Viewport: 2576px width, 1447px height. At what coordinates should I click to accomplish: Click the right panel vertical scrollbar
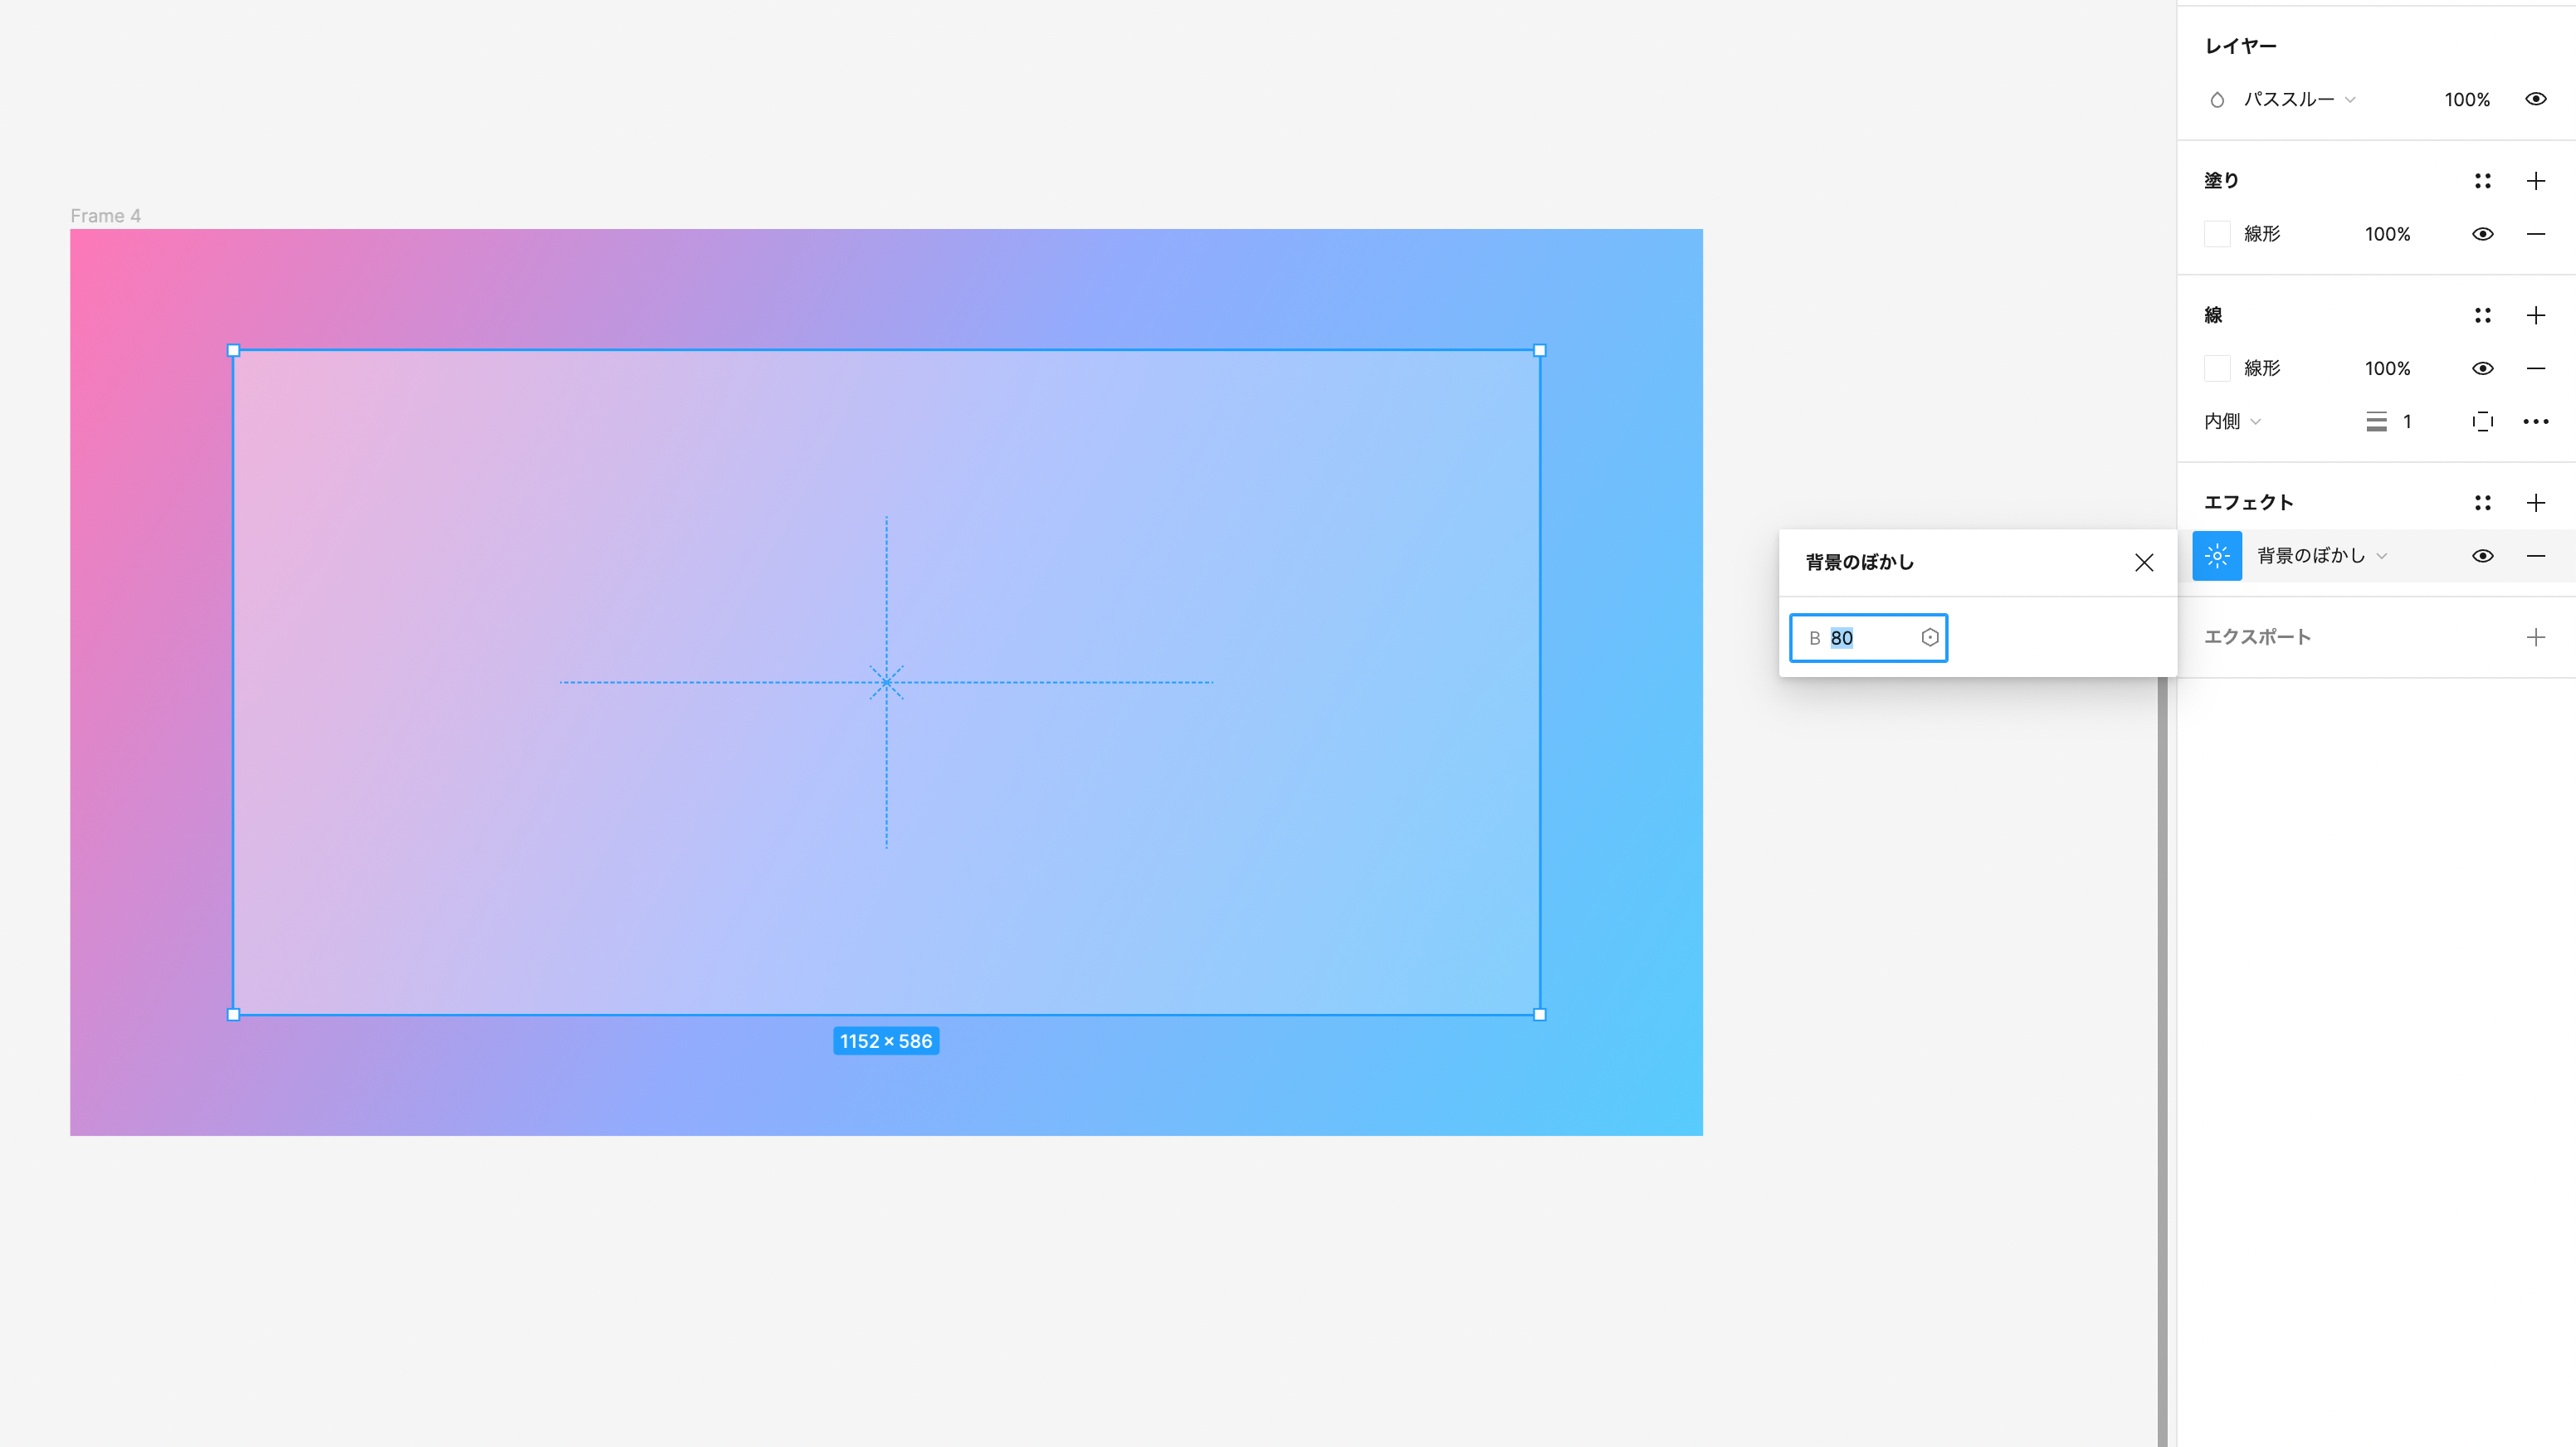[x=2161, y=1060]
